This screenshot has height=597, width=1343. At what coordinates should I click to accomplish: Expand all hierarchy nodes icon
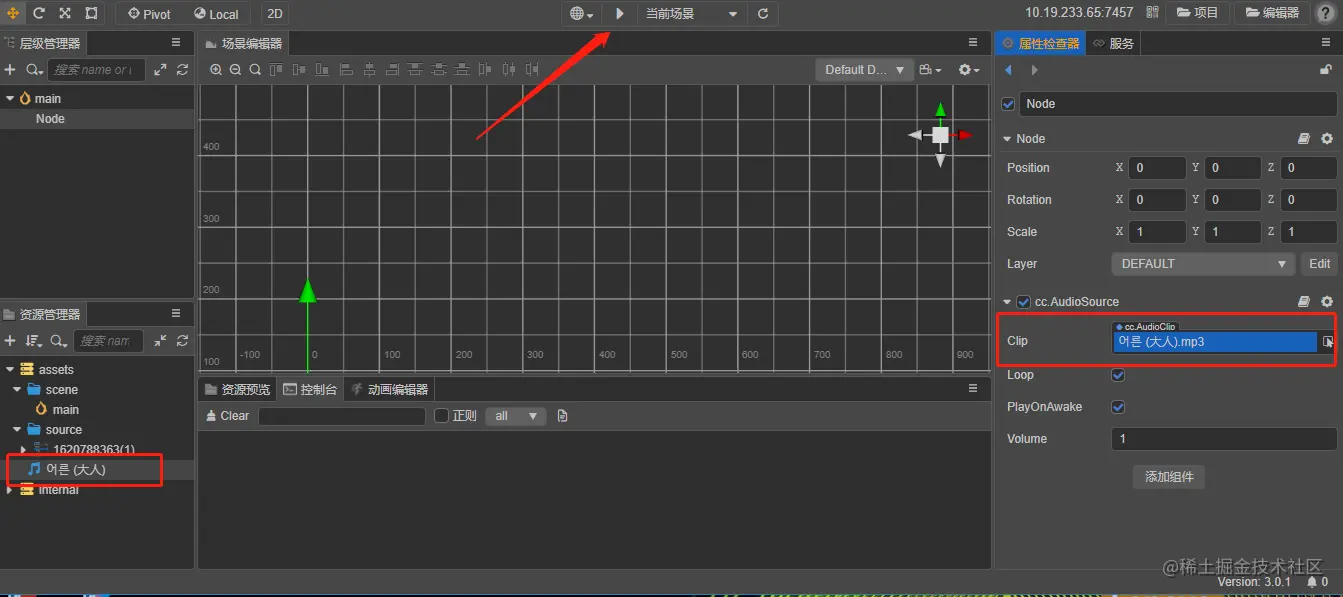pos(160,70)
